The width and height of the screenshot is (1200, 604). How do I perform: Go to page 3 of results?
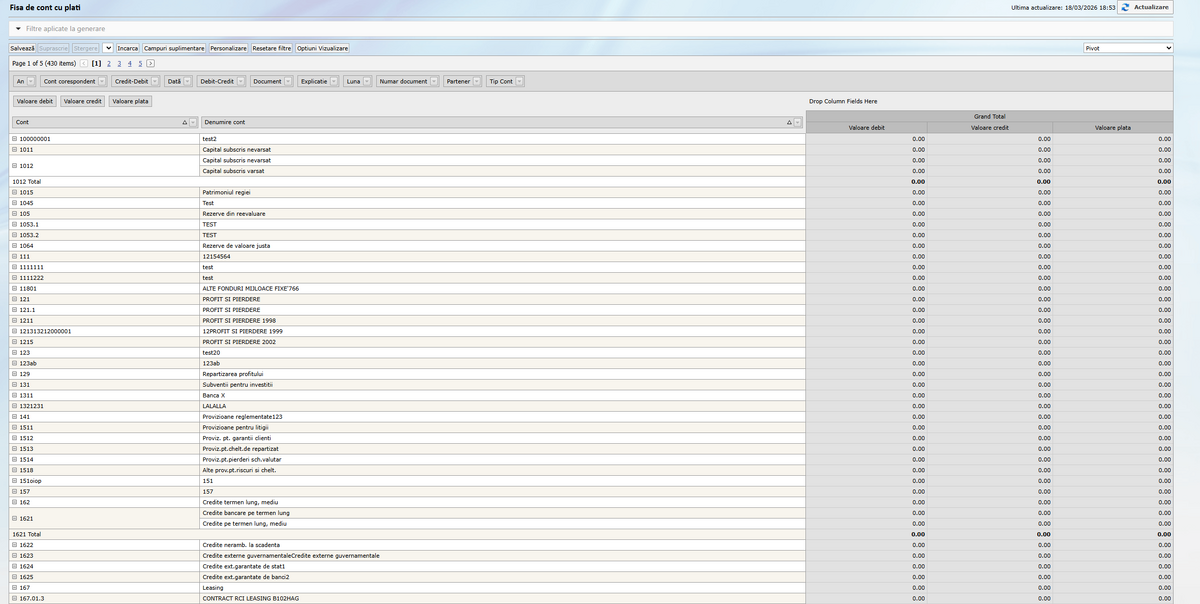tap(118, 63)
